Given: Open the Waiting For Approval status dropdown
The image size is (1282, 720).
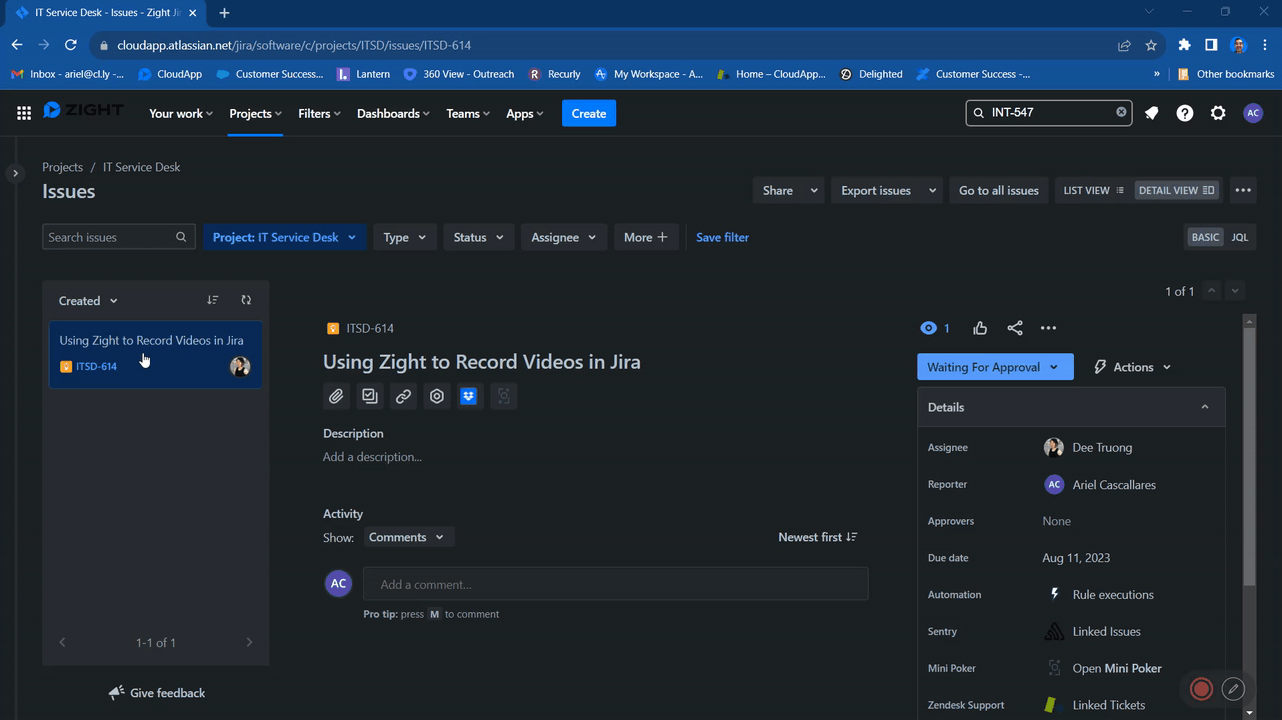Looking at the screenshot, I should click(995, 367).
